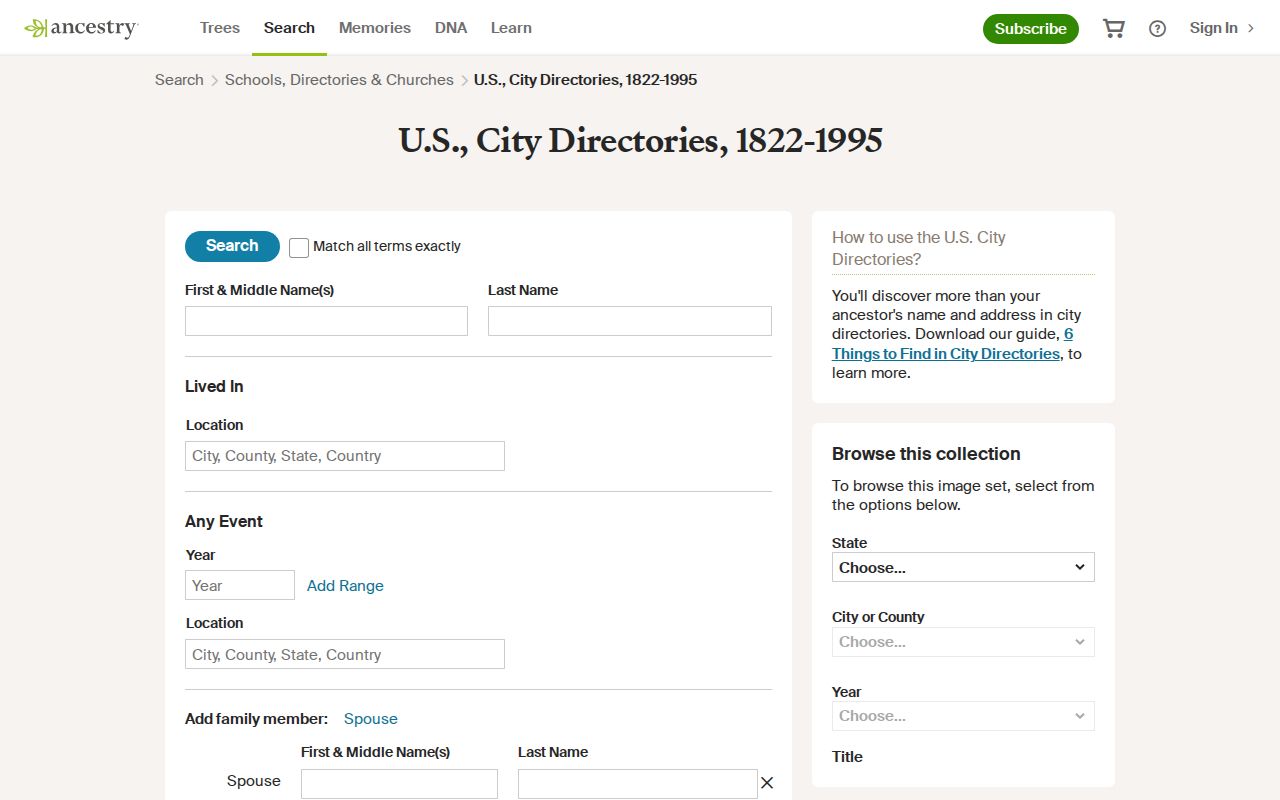Click the Browse this collection heading
Viewport: 1280px width, 800px height.
point(926,454)
